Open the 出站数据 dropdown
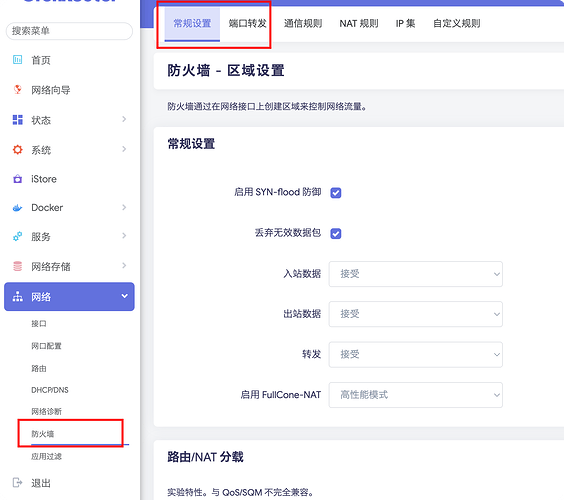Viewport: 564px width, 500px height. coord(415,314)
